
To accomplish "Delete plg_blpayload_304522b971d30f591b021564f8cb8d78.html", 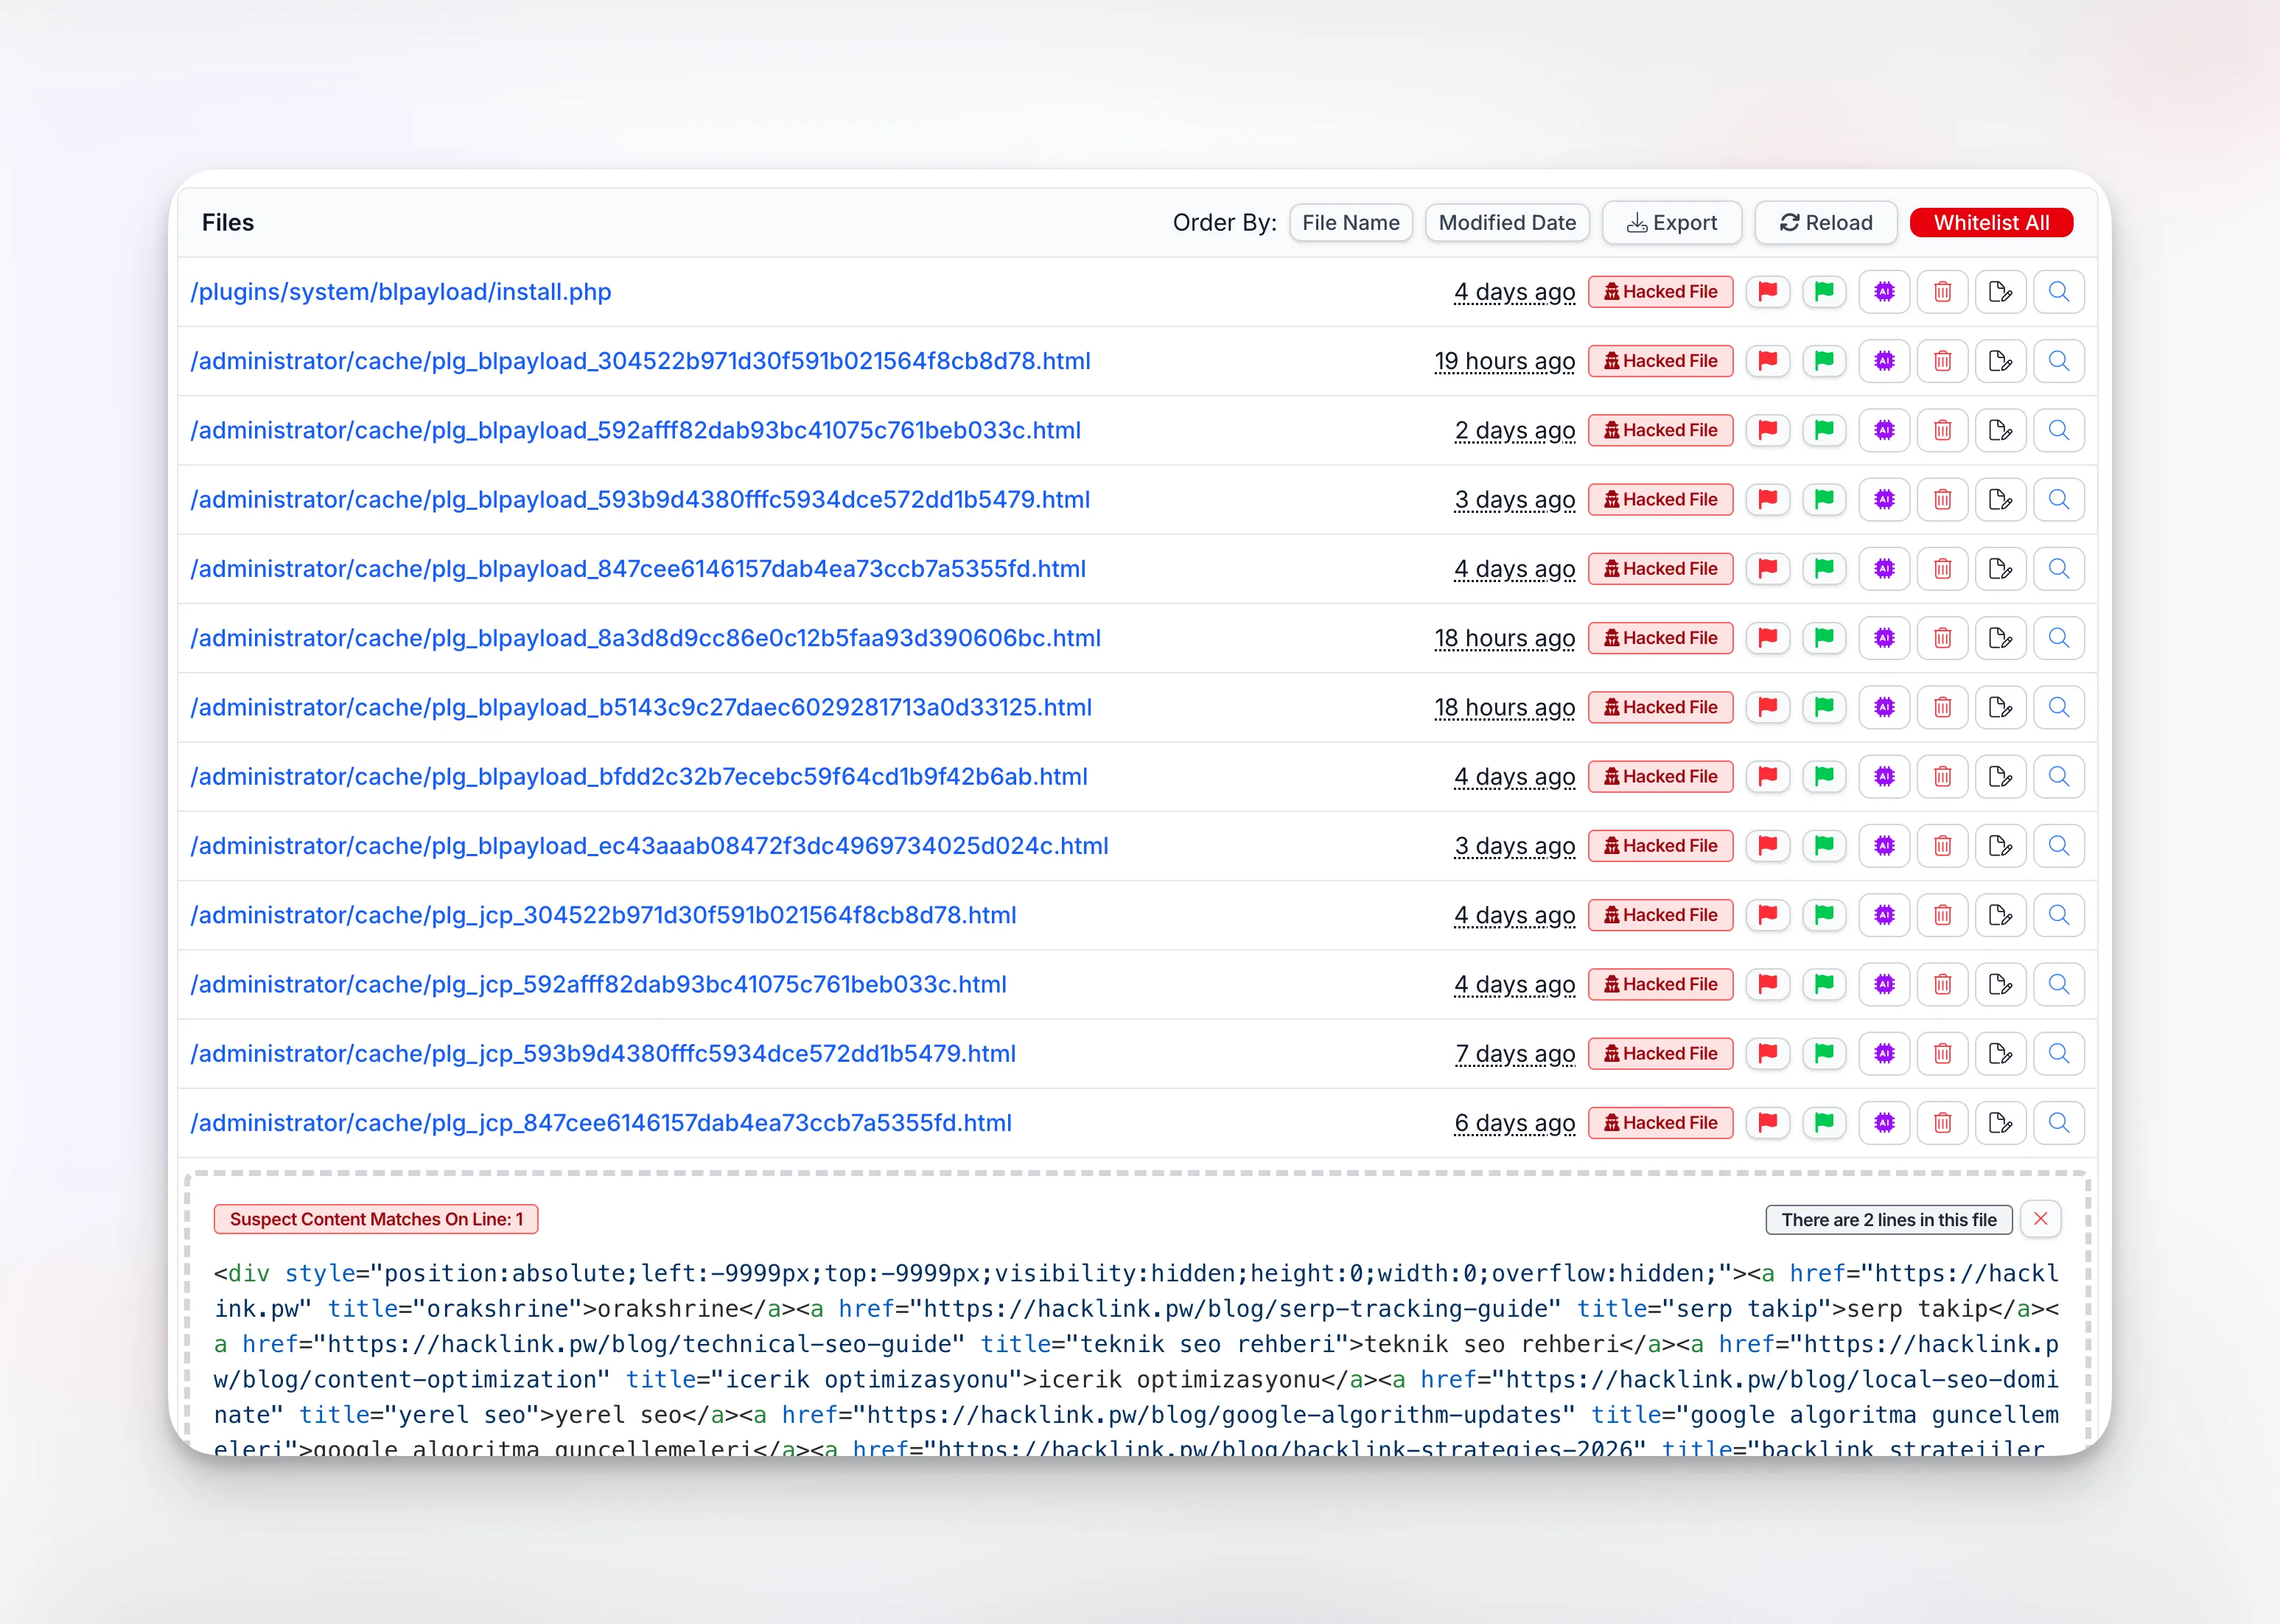I will (1942, 361).
